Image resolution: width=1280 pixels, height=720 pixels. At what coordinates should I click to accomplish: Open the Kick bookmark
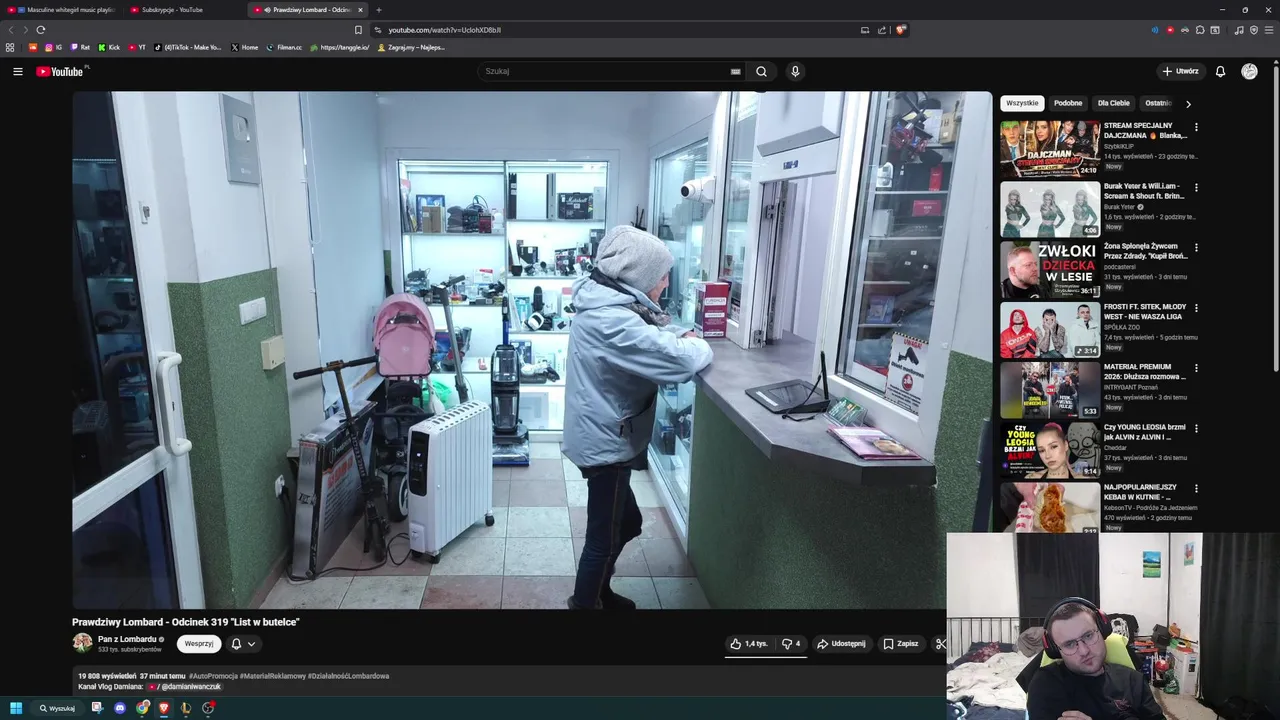[x=109, y=47]
